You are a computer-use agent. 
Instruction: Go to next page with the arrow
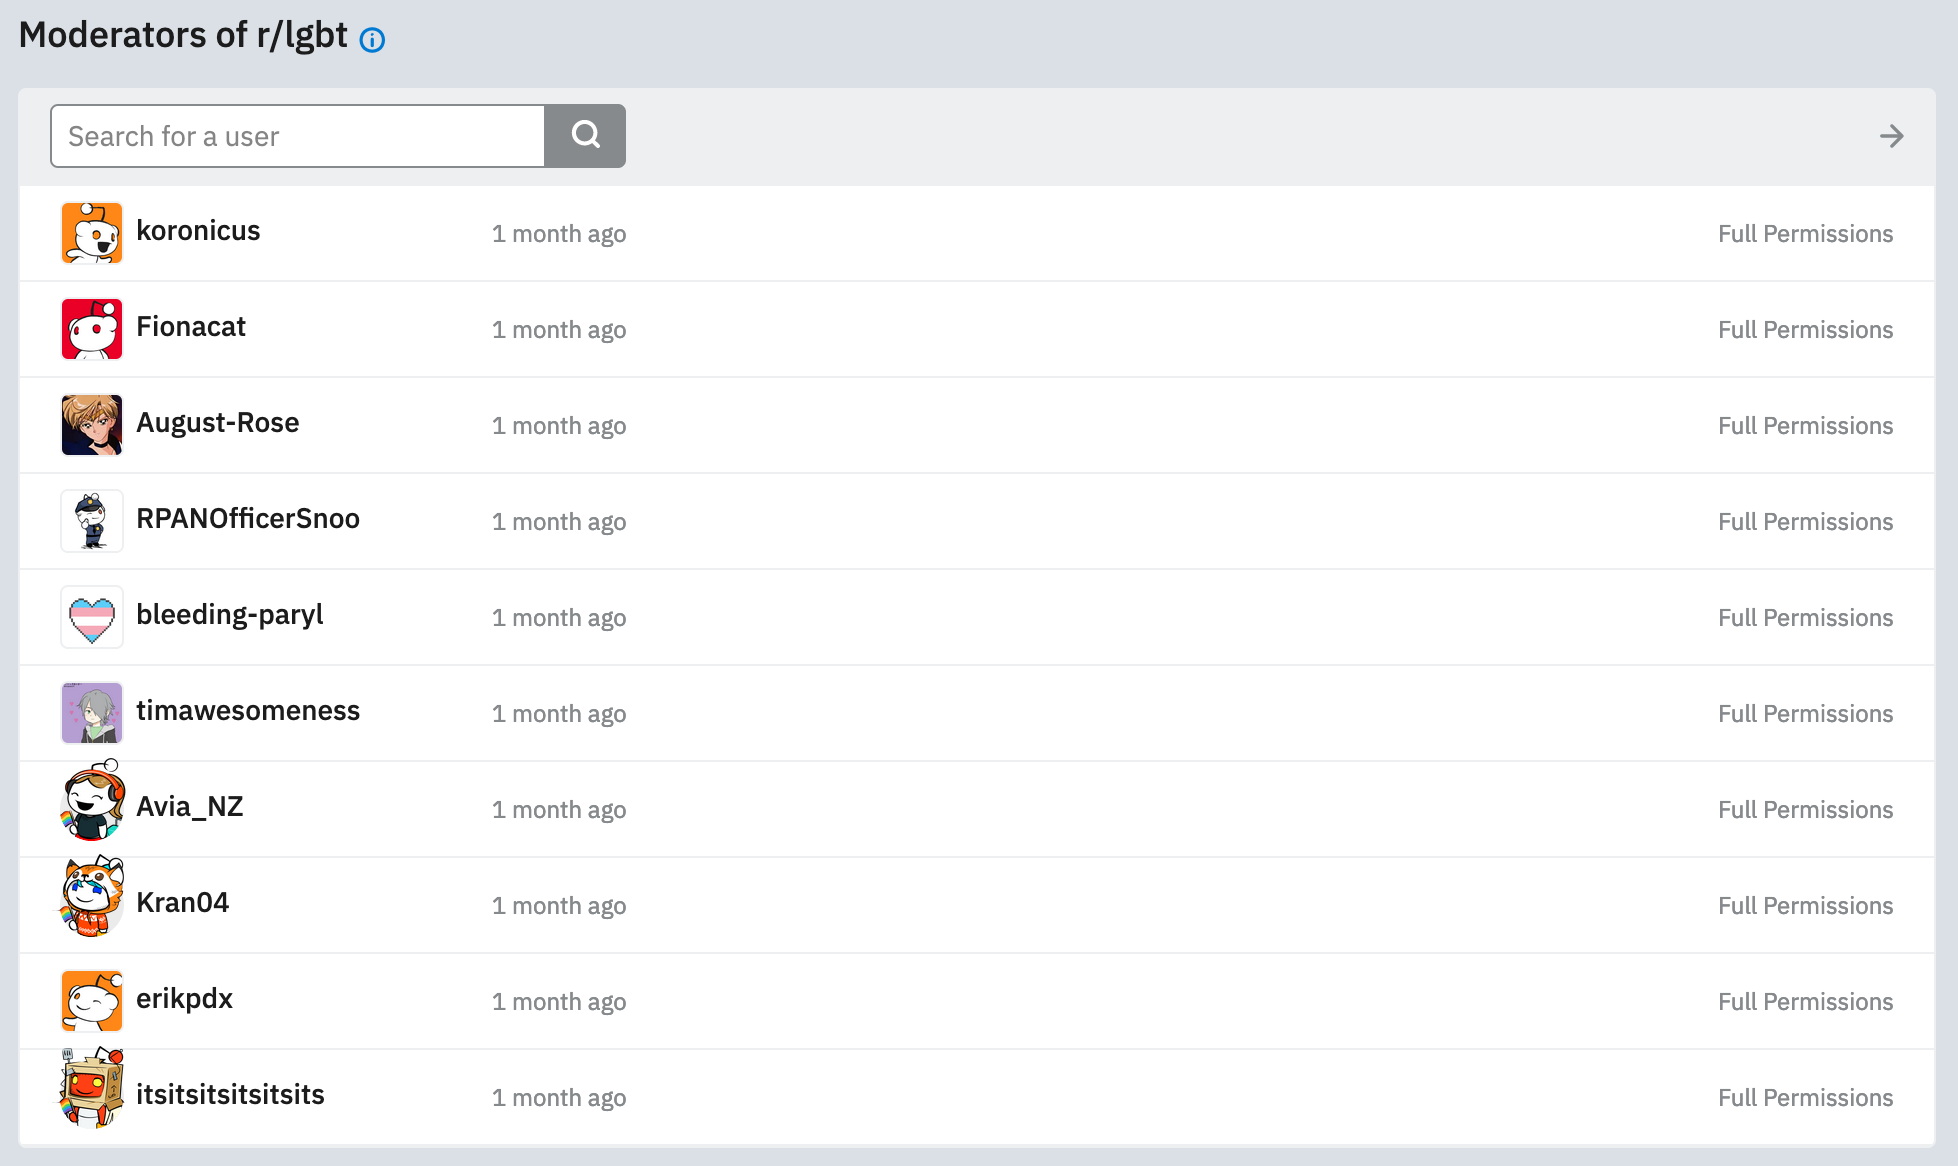tap(1891, 136)
